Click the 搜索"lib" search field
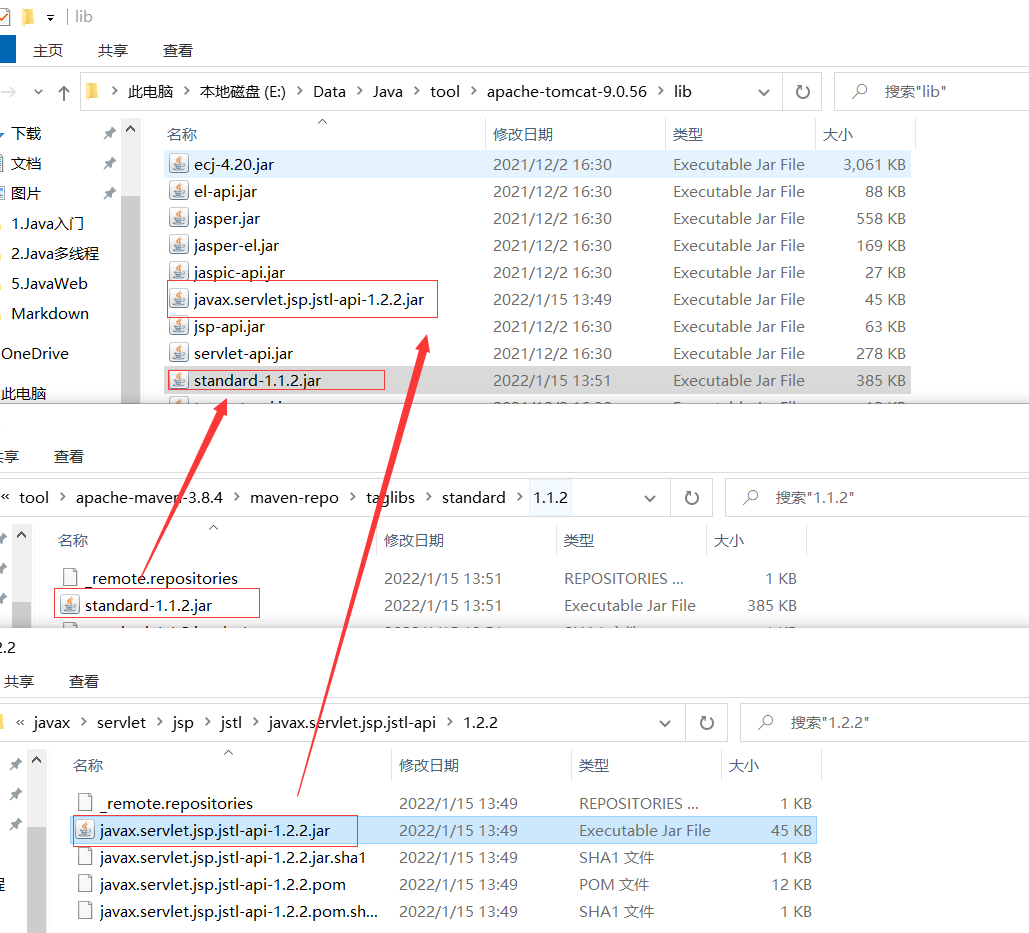1029x933 pixels. (x=931, y=92)
